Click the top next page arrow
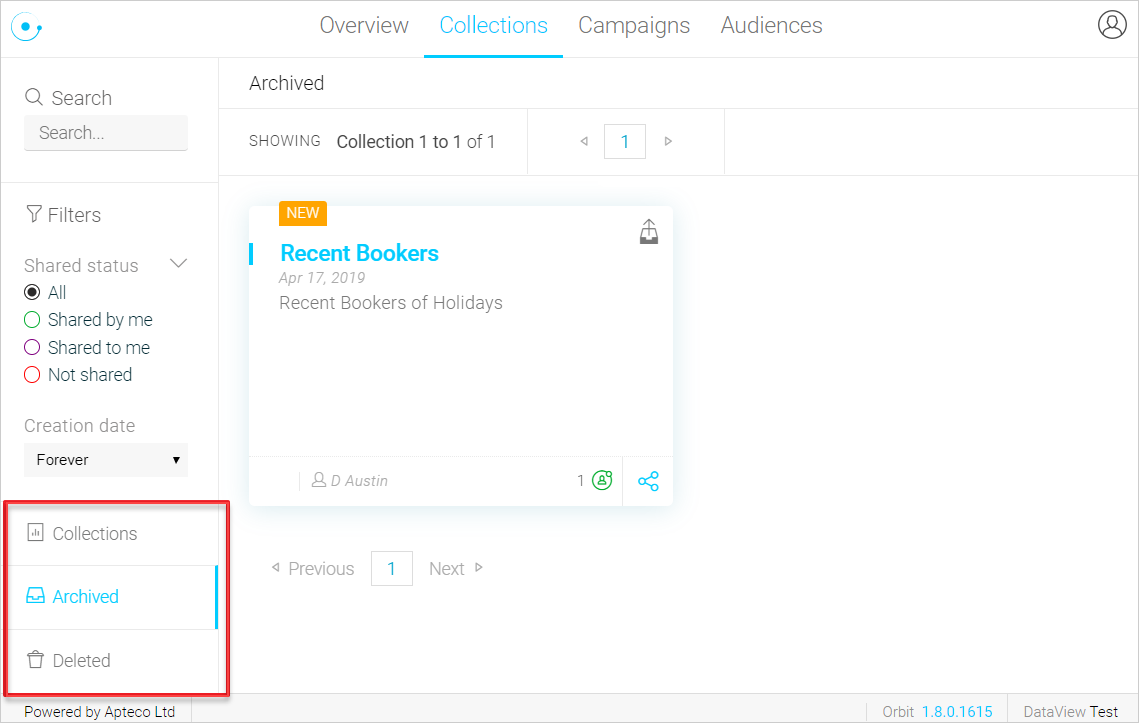The width and height of the screenshot is (1139, 723). (668, 141)
